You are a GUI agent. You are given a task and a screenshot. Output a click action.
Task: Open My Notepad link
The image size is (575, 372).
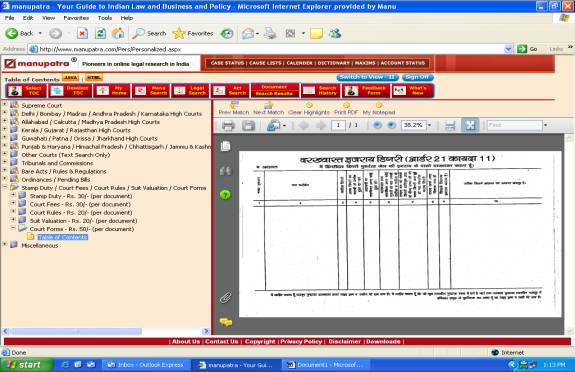pos(379,109)
